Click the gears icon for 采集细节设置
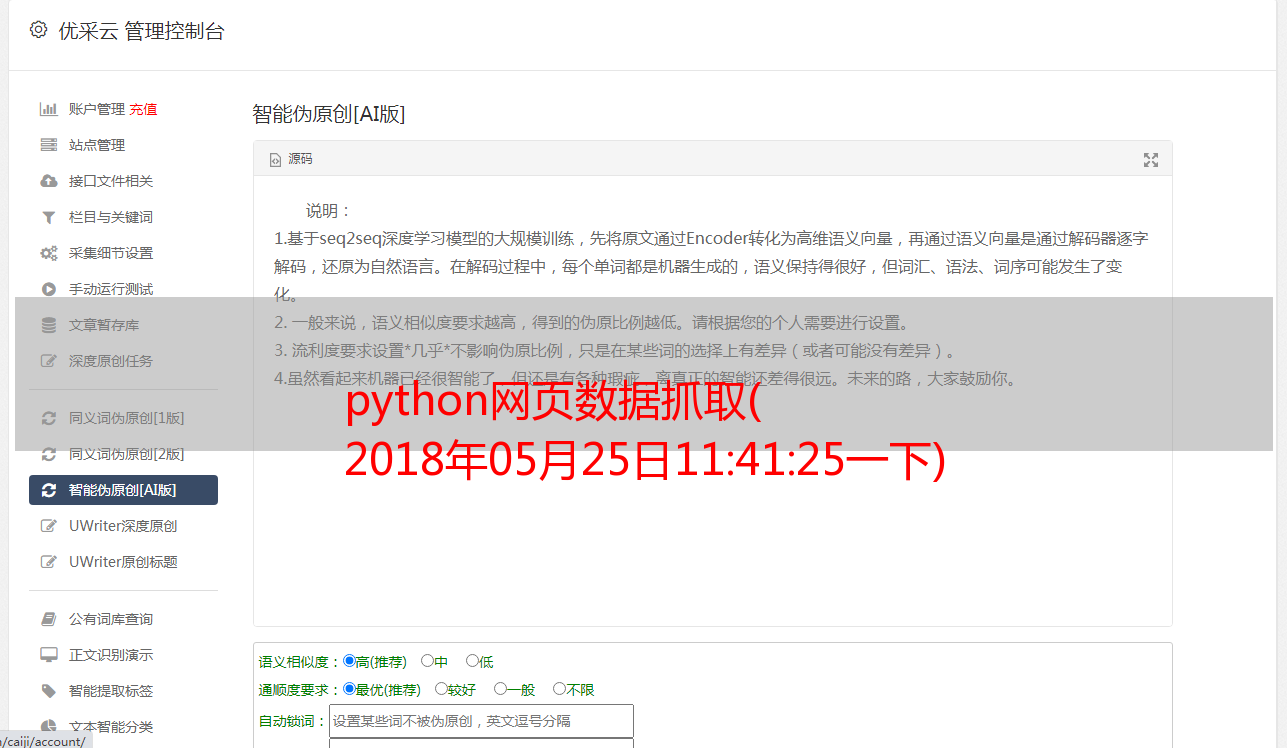 tap(48, 253)
